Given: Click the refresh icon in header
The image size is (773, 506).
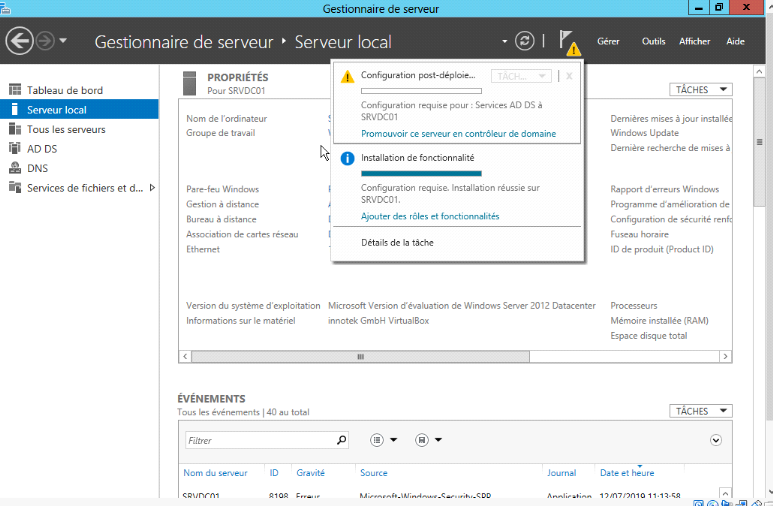Looking at the screenshot, I should tap(525, 41).
